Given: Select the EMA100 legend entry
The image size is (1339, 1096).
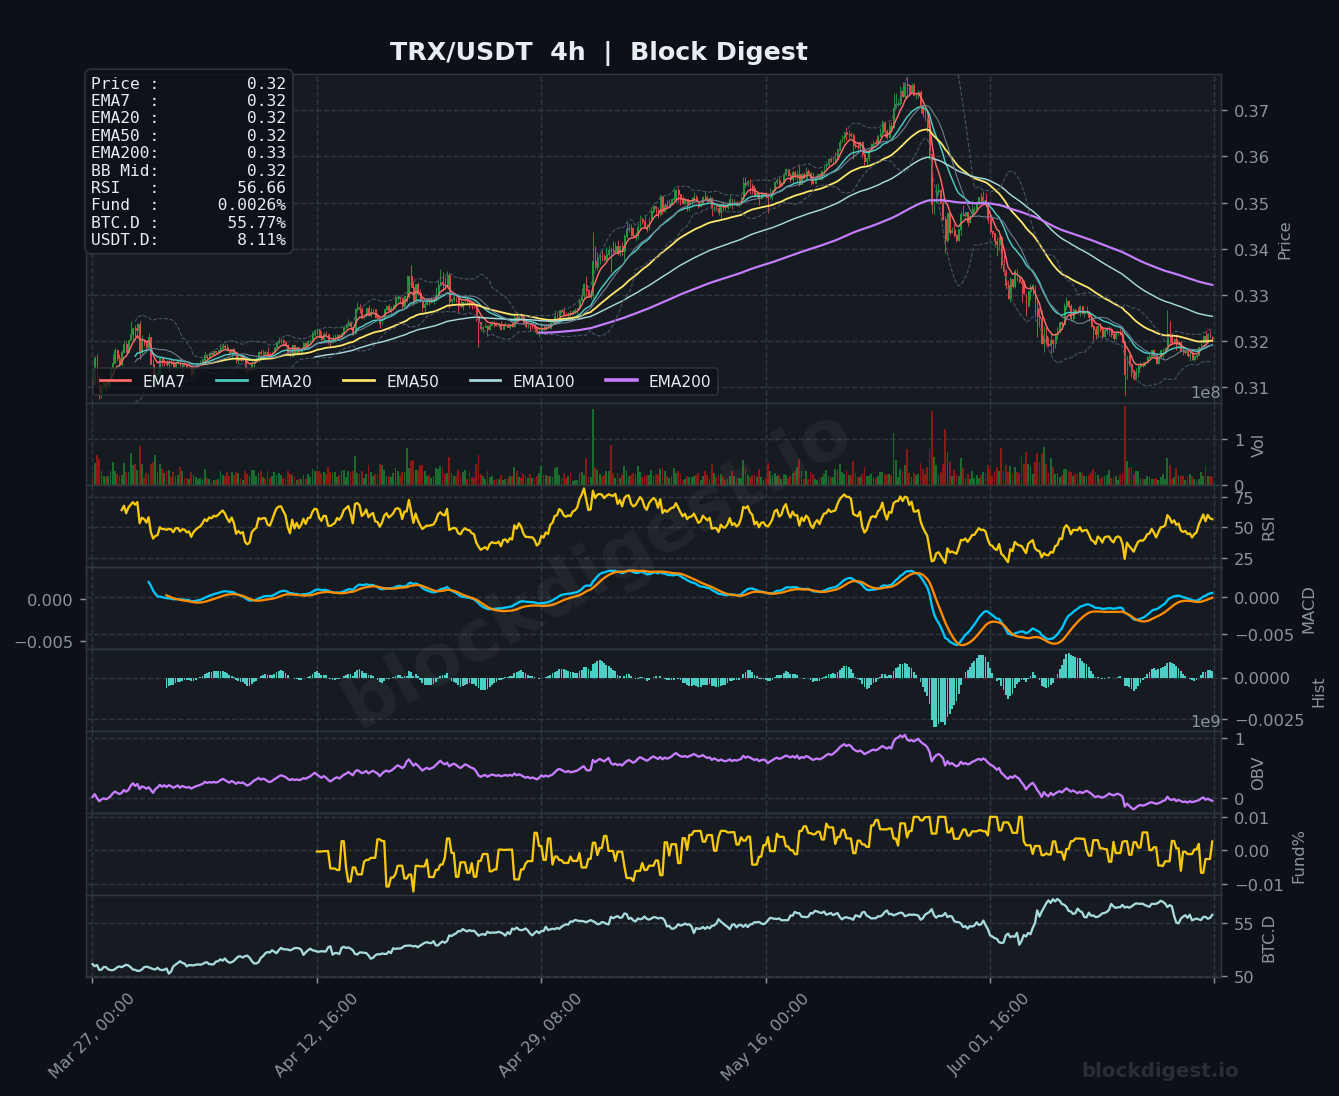Looking at the screenshot, I should 521,381.
